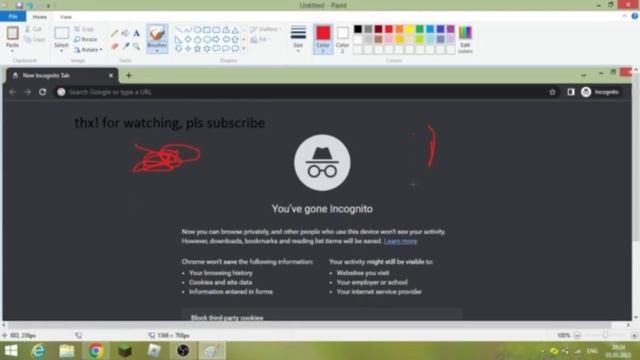Click the Windows Start button
The image size is (640, 360).
pos(11,351)
